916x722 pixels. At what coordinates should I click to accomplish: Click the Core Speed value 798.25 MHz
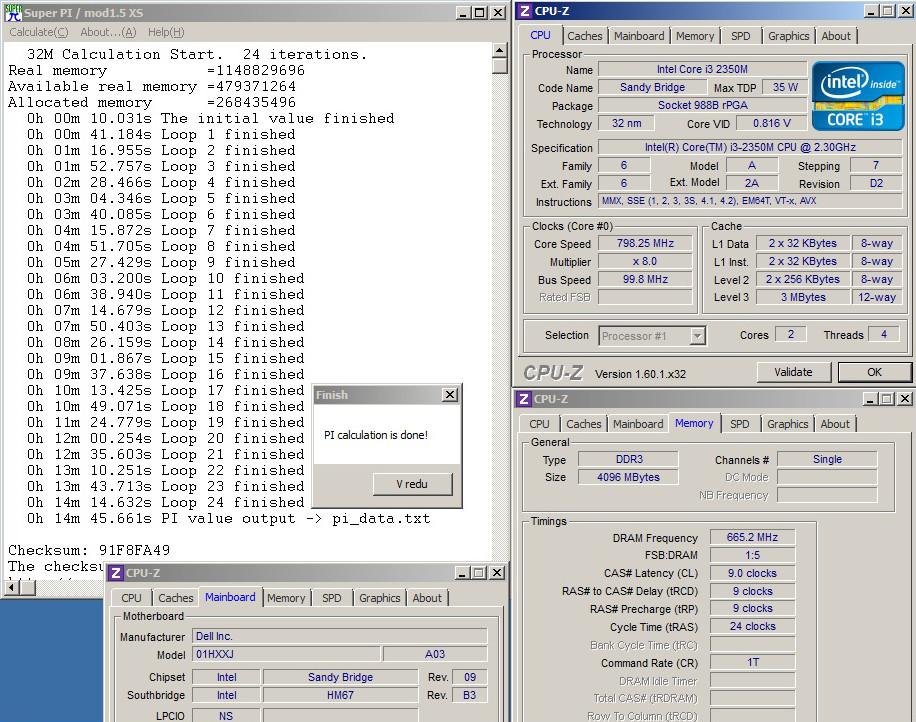(645, 244)
